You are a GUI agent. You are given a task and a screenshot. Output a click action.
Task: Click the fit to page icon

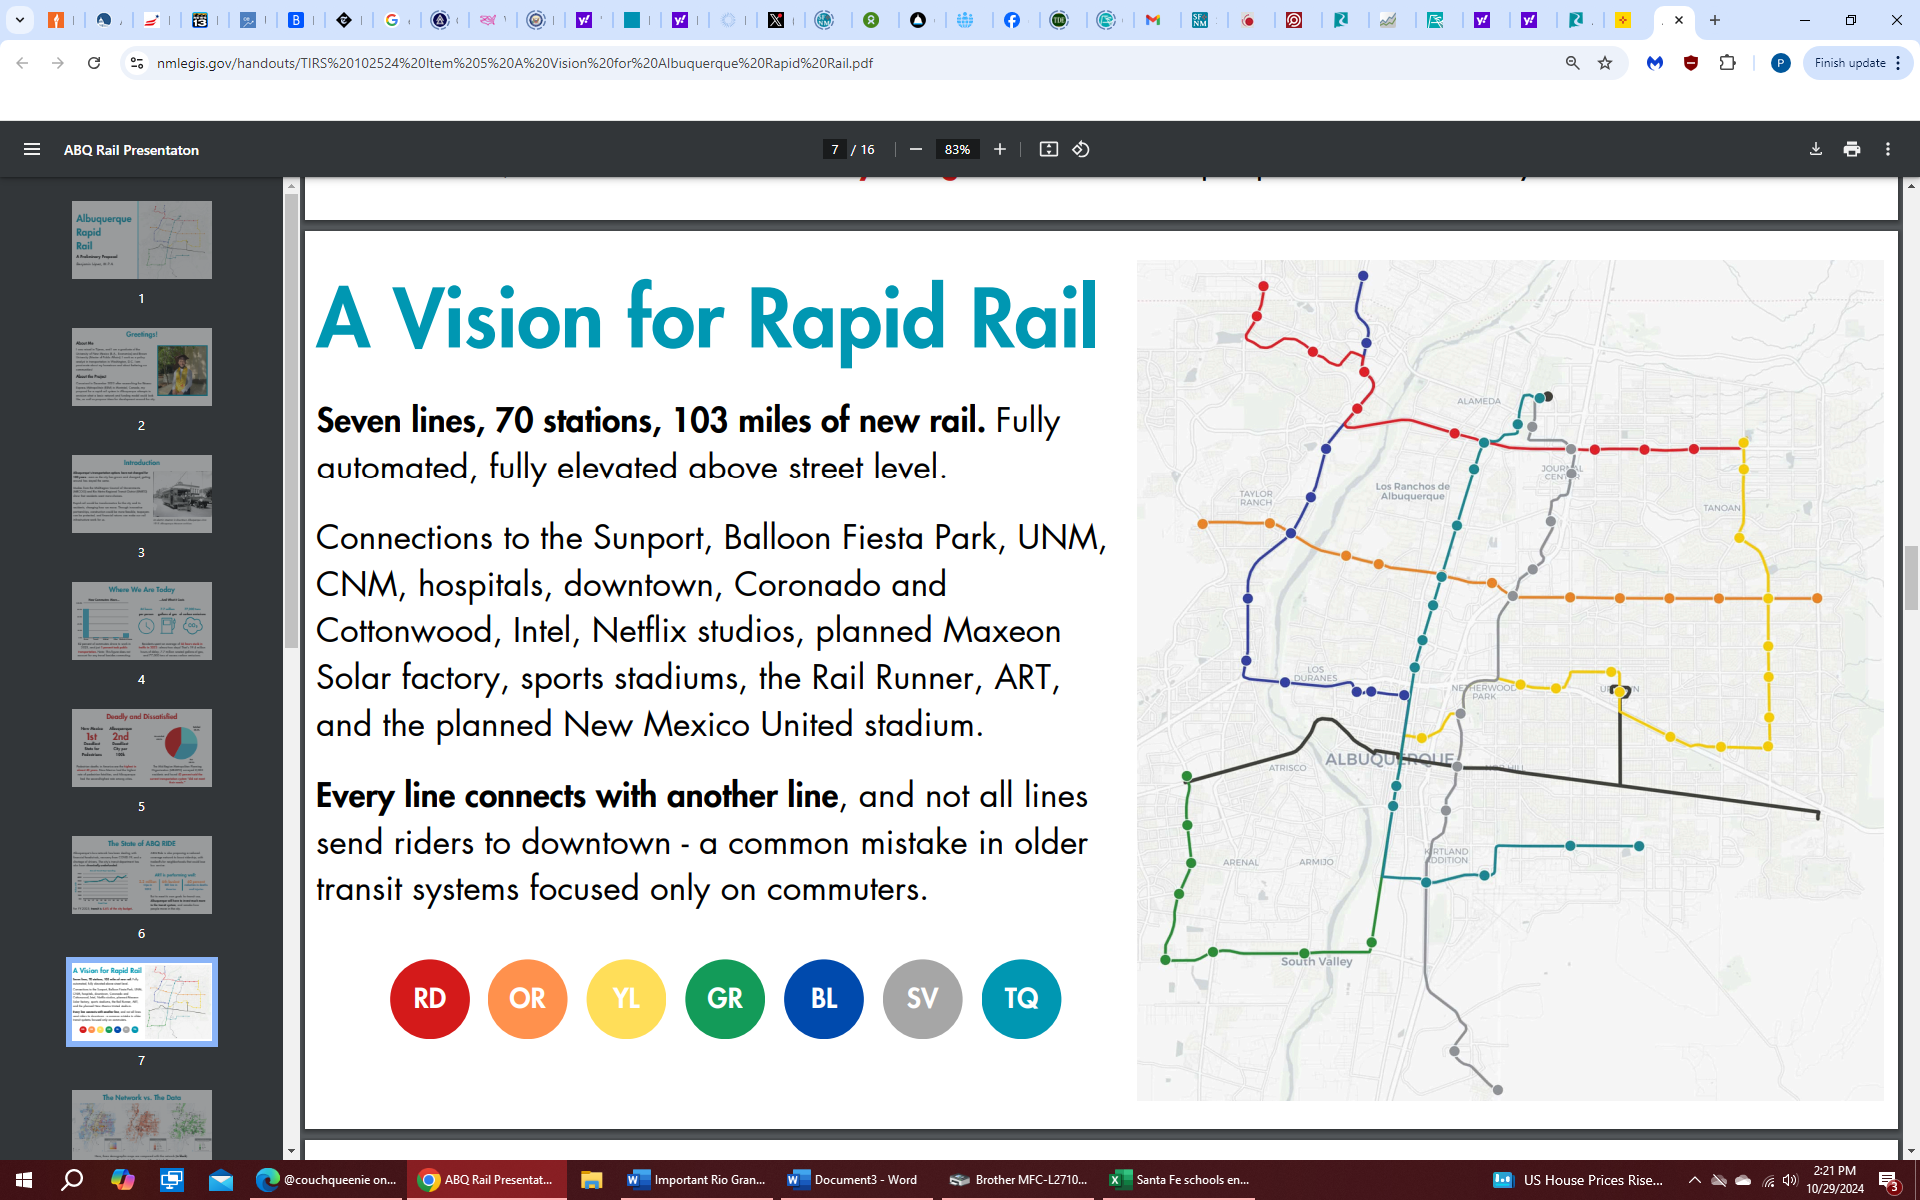(1048, 149)
